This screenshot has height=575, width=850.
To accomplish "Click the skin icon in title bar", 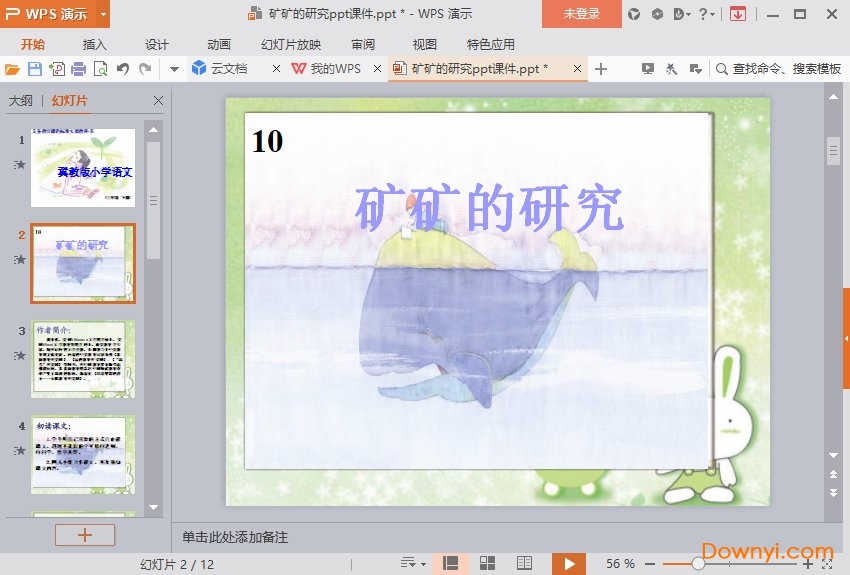I will pos(634,14).
